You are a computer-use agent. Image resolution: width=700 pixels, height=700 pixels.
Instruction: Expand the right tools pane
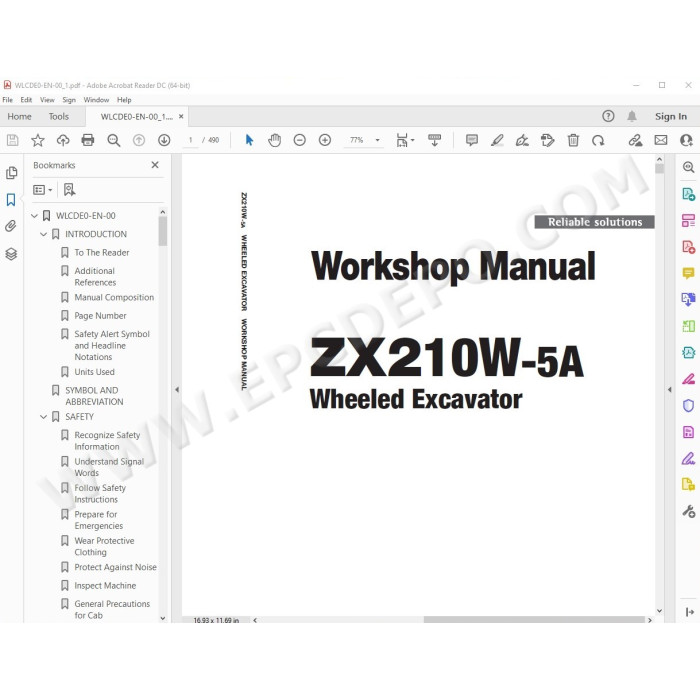pos(689,612)
